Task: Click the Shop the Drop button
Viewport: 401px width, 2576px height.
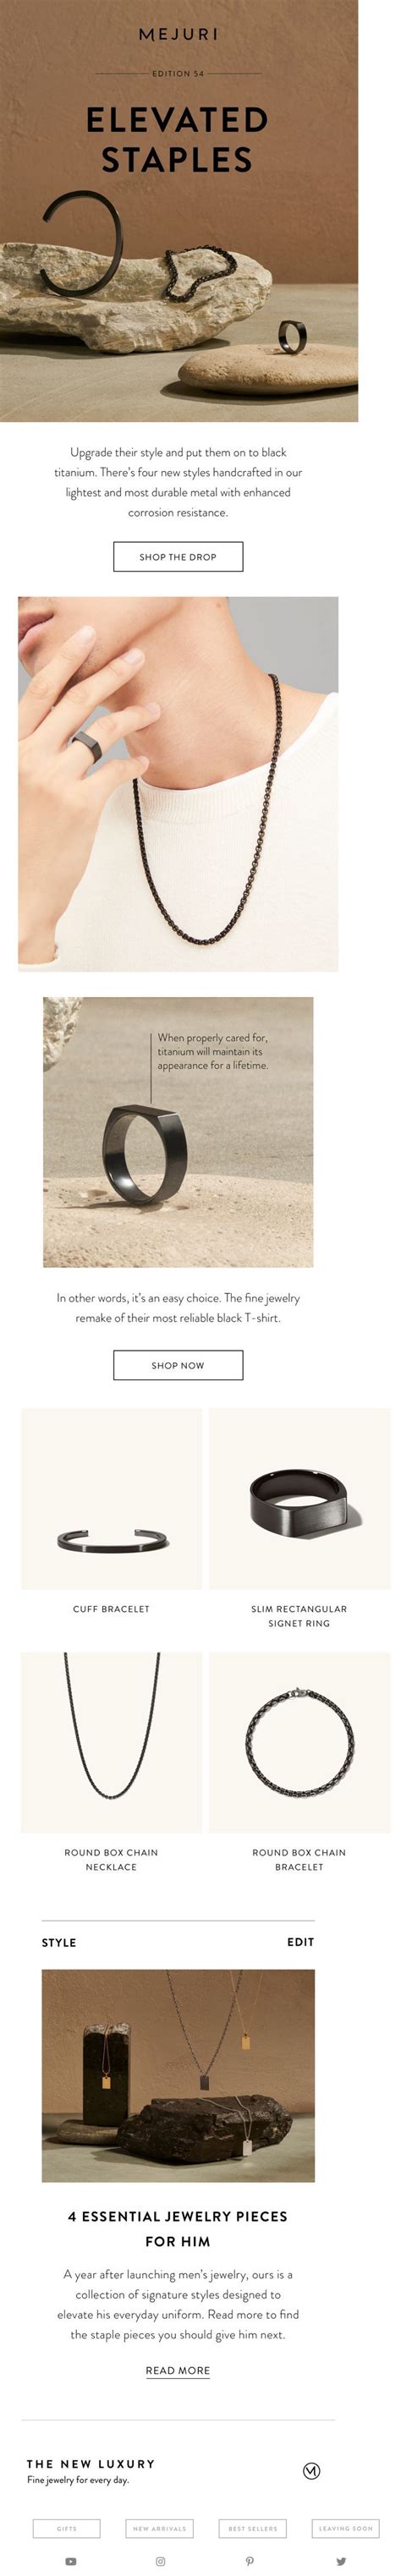Action: 178,556
